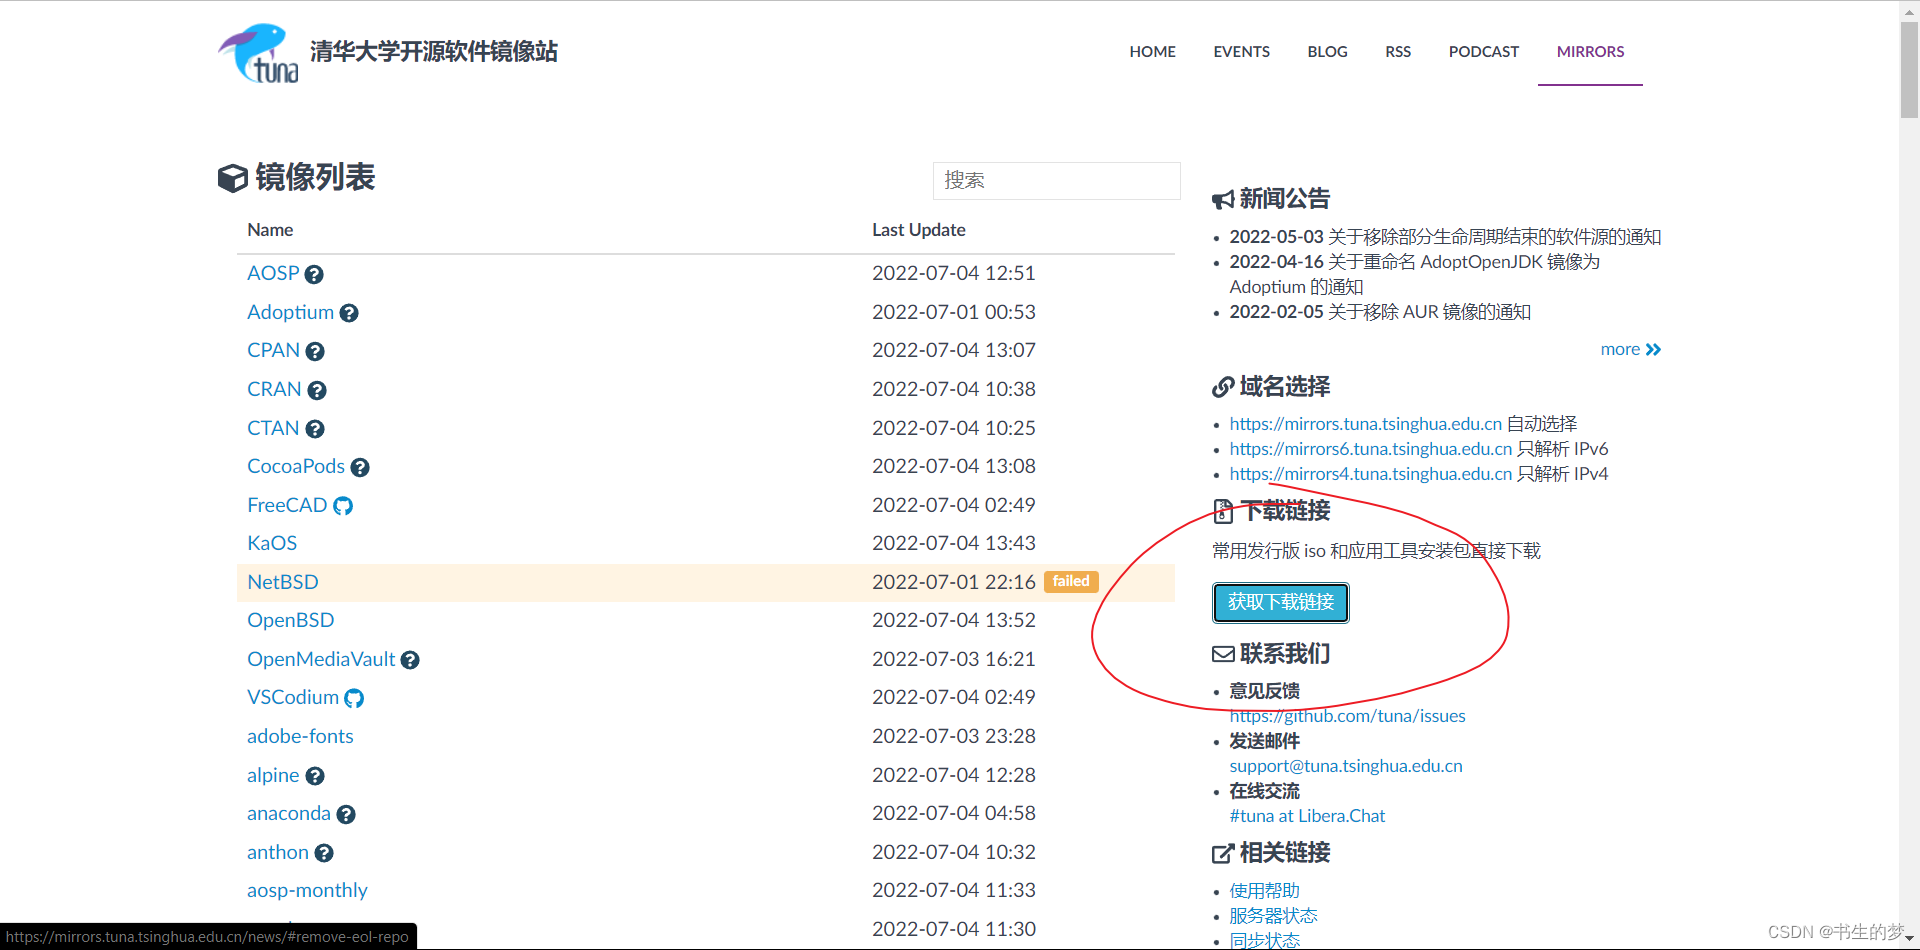Click the GitHub icon next to FreeCAD
Screen dimensions: 1920x950
343,506
